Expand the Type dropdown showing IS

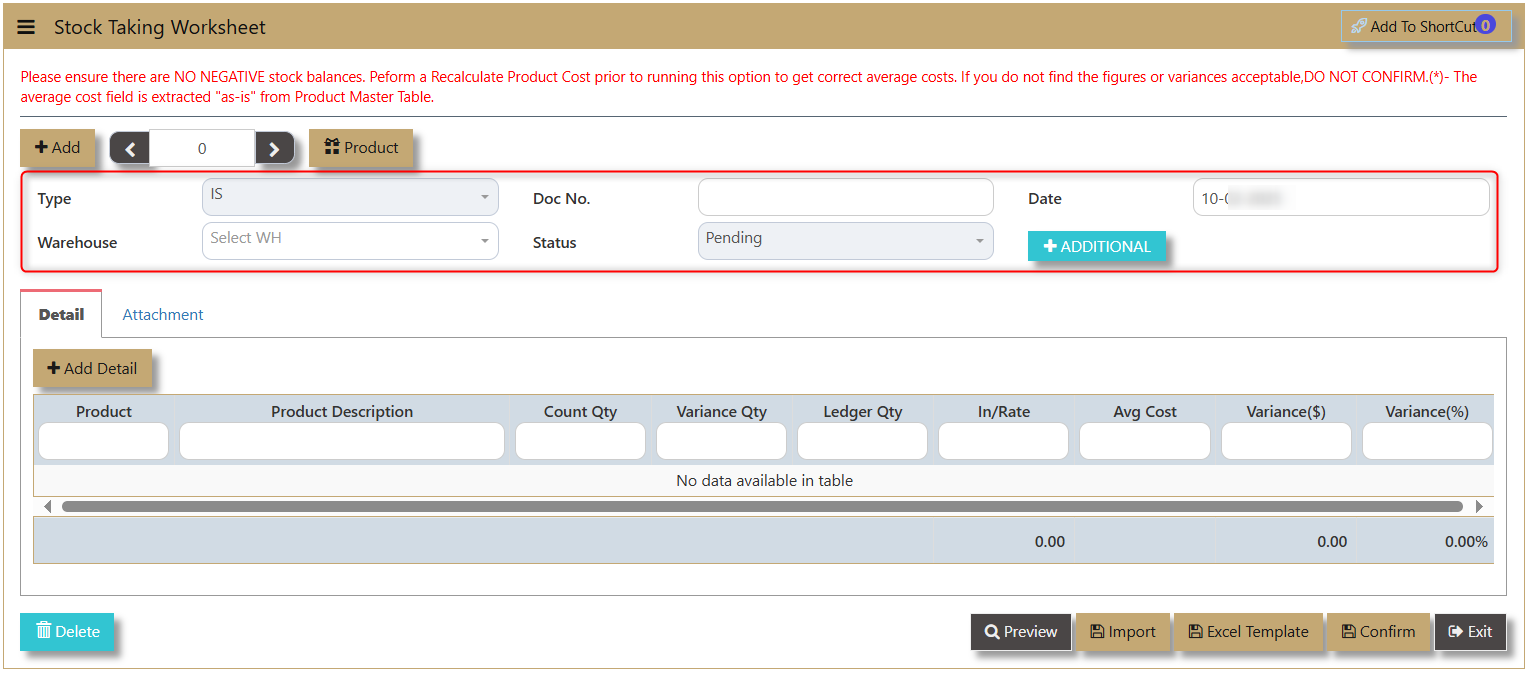point(350,197)
